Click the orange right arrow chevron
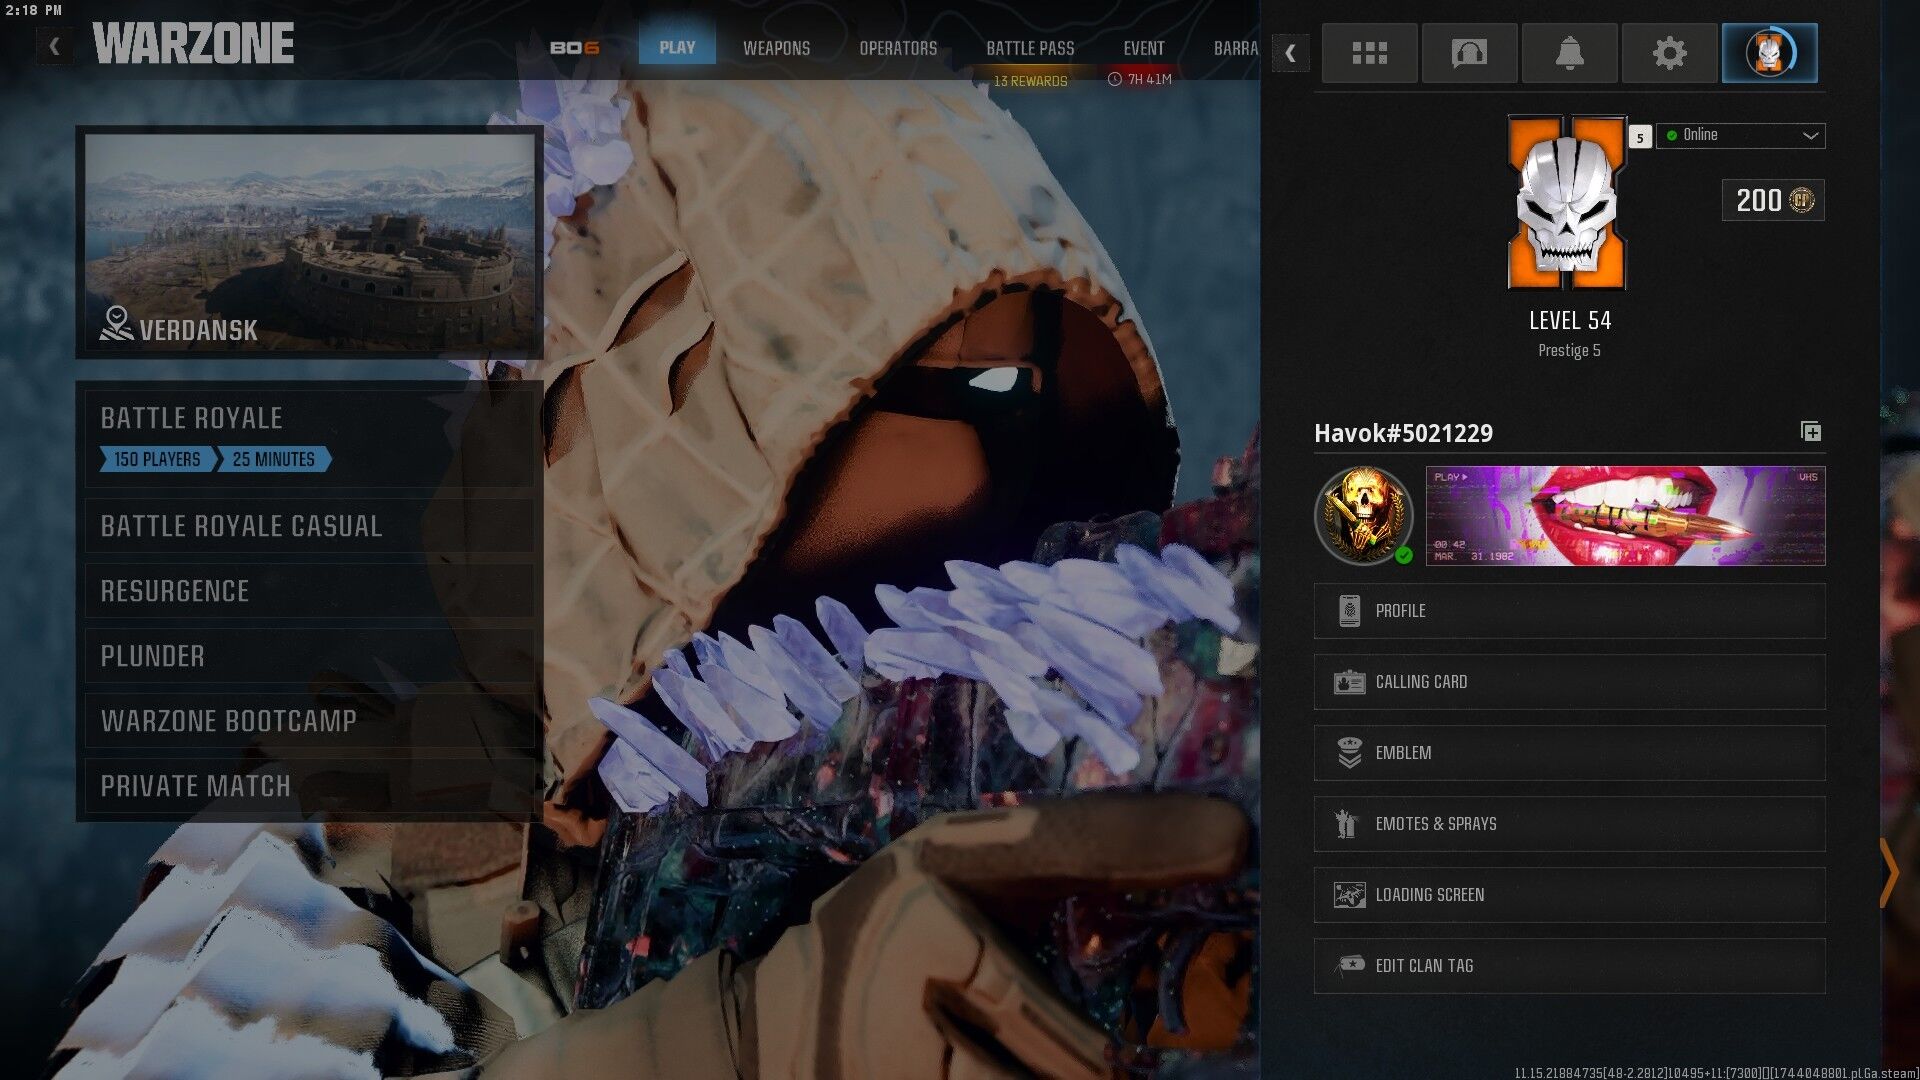 point(1888,873)
